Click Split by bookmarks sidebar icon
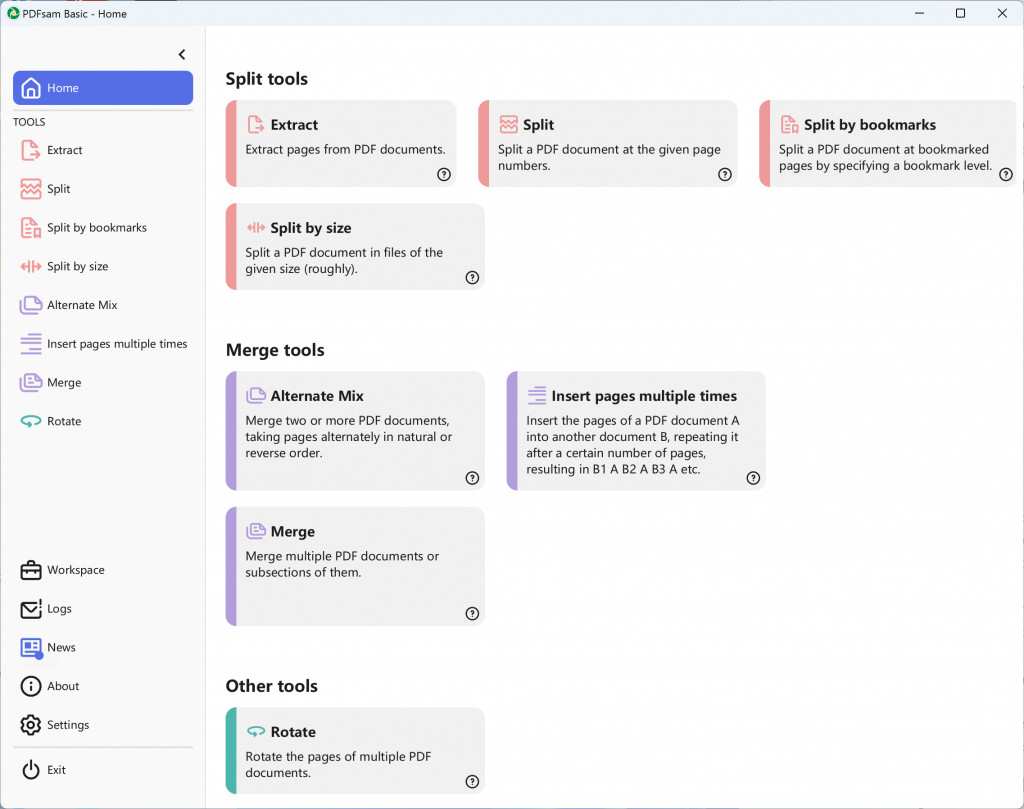 point(31,228)
